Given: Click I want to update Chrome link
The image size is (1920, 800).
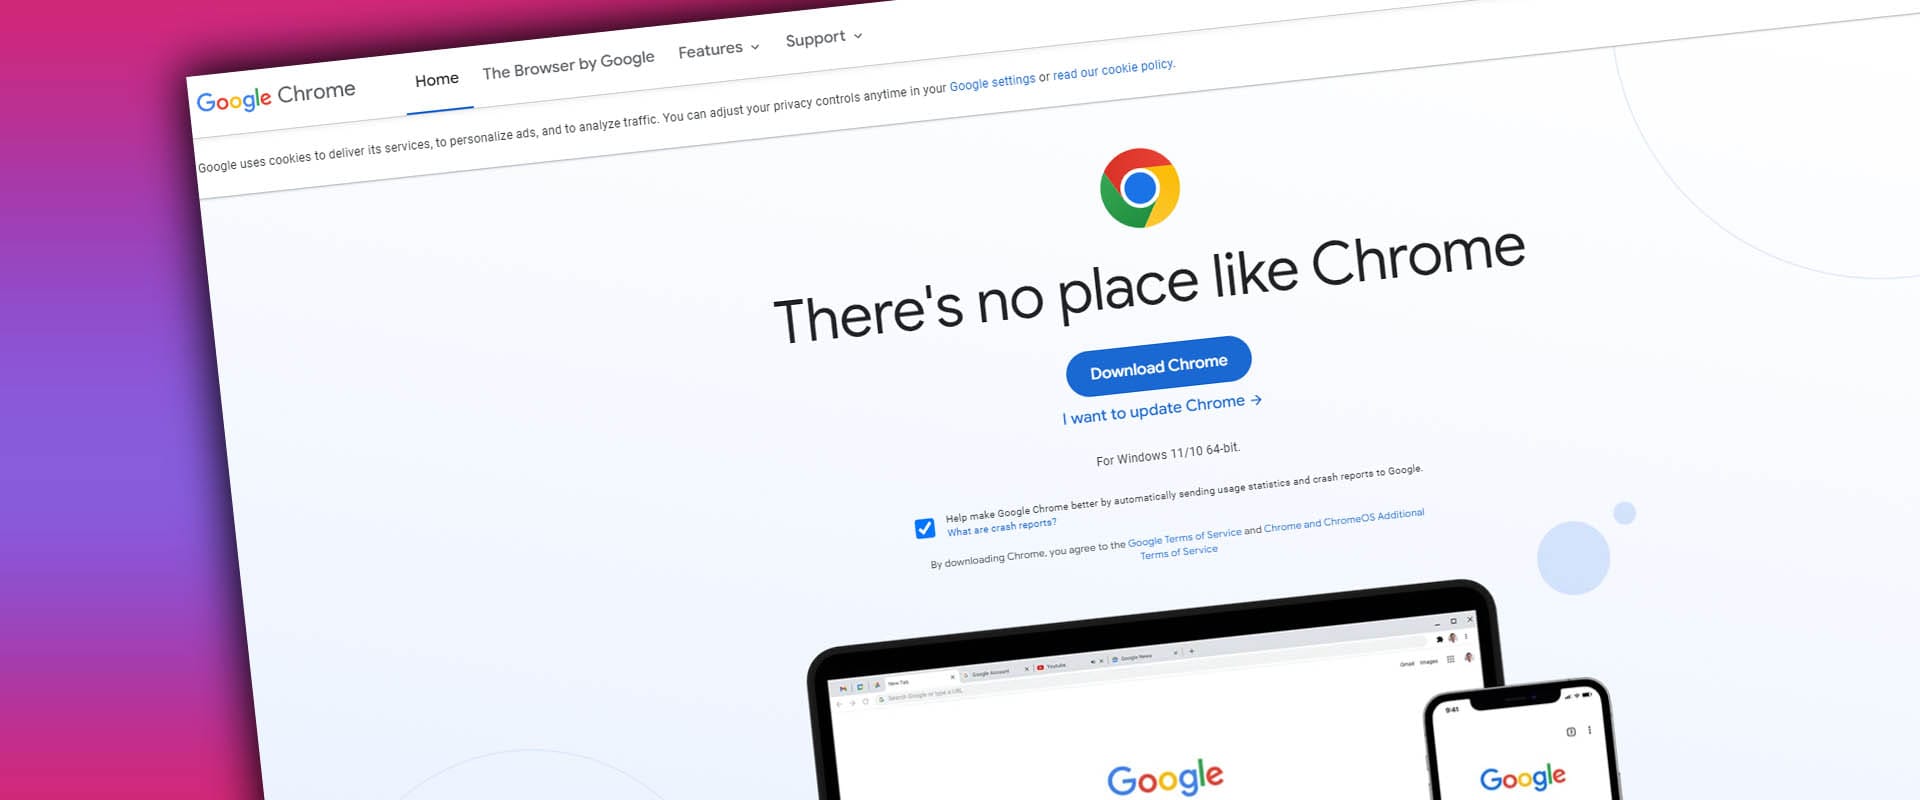Looking at the screenshot, I should click(1153, 409).
